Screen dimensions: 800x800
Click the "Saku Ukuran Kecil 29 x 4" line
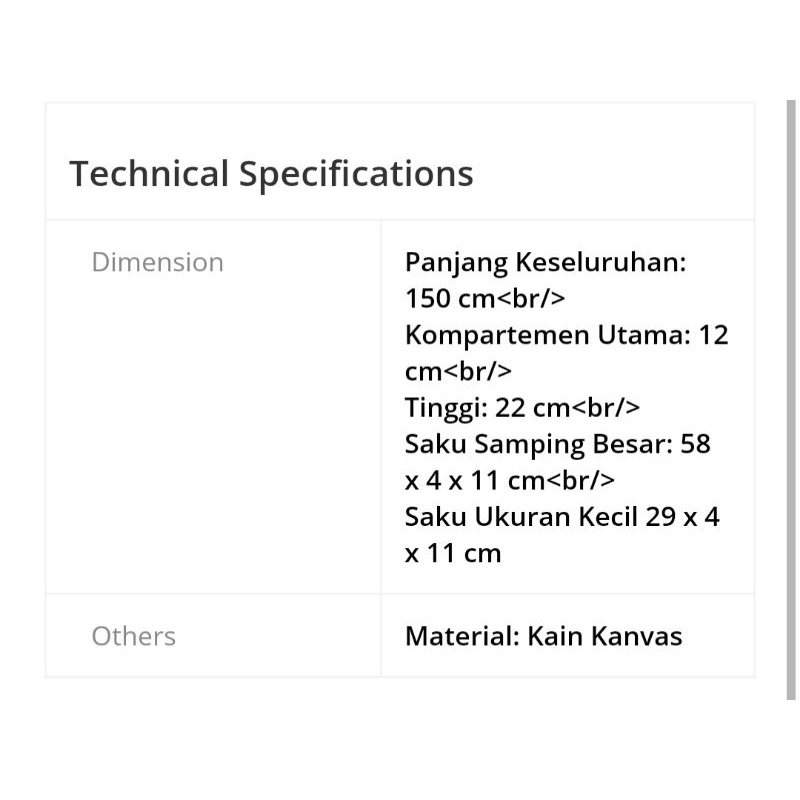pyautogui.click(x=562, y=517)
